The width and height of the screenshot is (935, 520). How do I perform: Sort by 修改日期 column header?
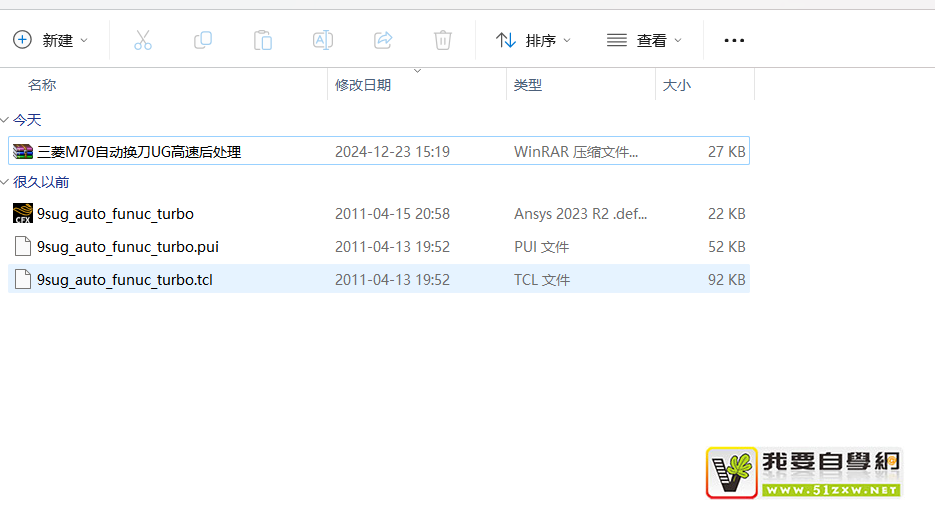click(363, 85)
